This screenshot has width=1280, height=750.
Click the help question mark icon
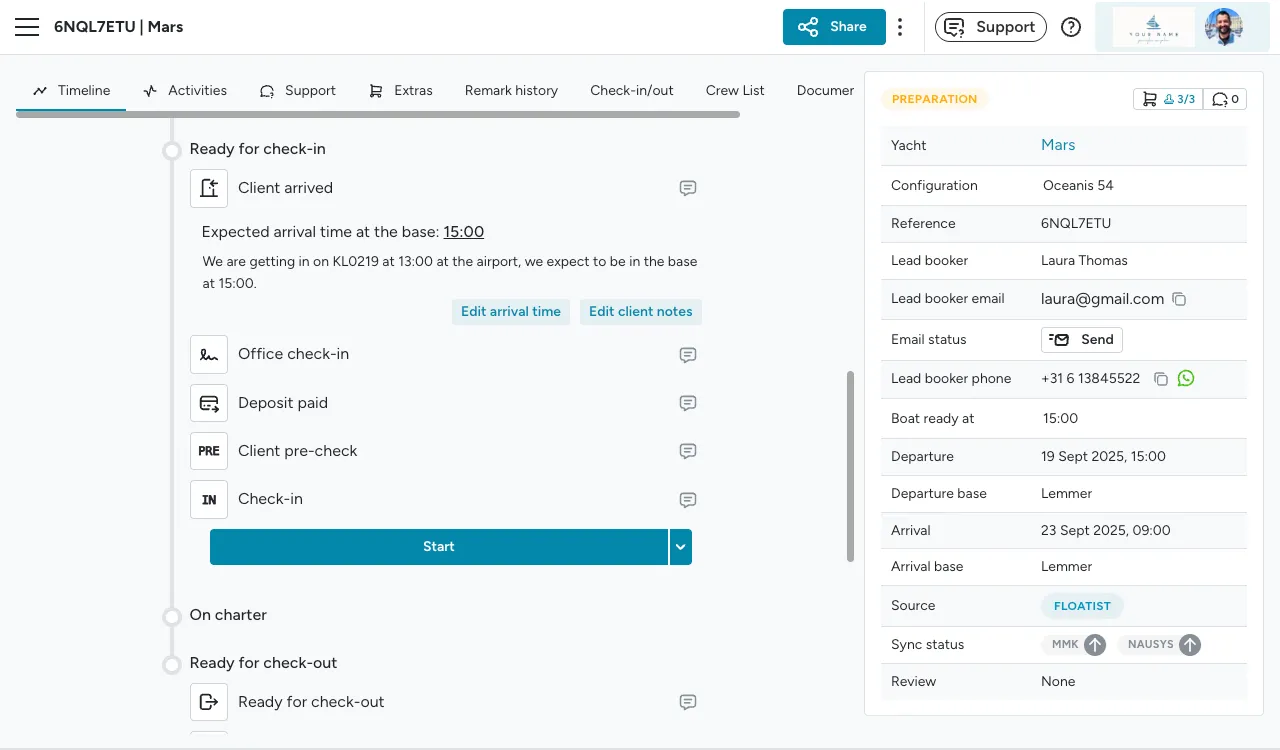point(1071,27)
